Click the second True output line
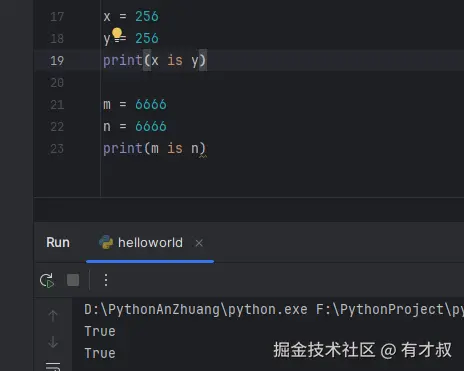The image size is (464, 371). (100, 353)
